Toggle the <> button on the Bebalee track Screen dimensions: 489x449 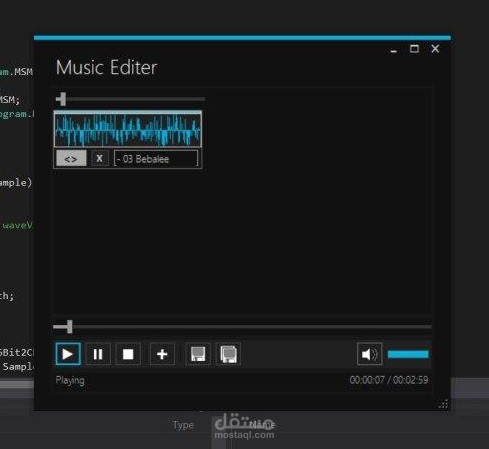click(x=71, y=159)
